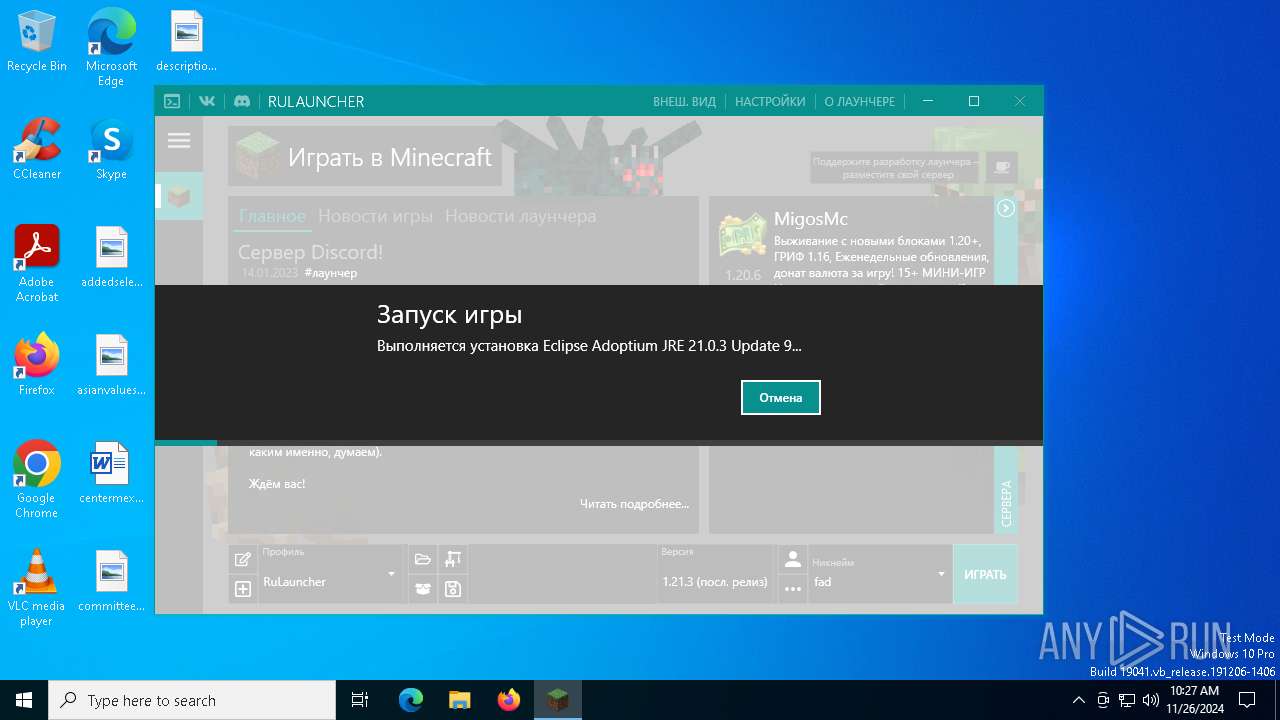Click the modpack box icon

tap(423, 589)
